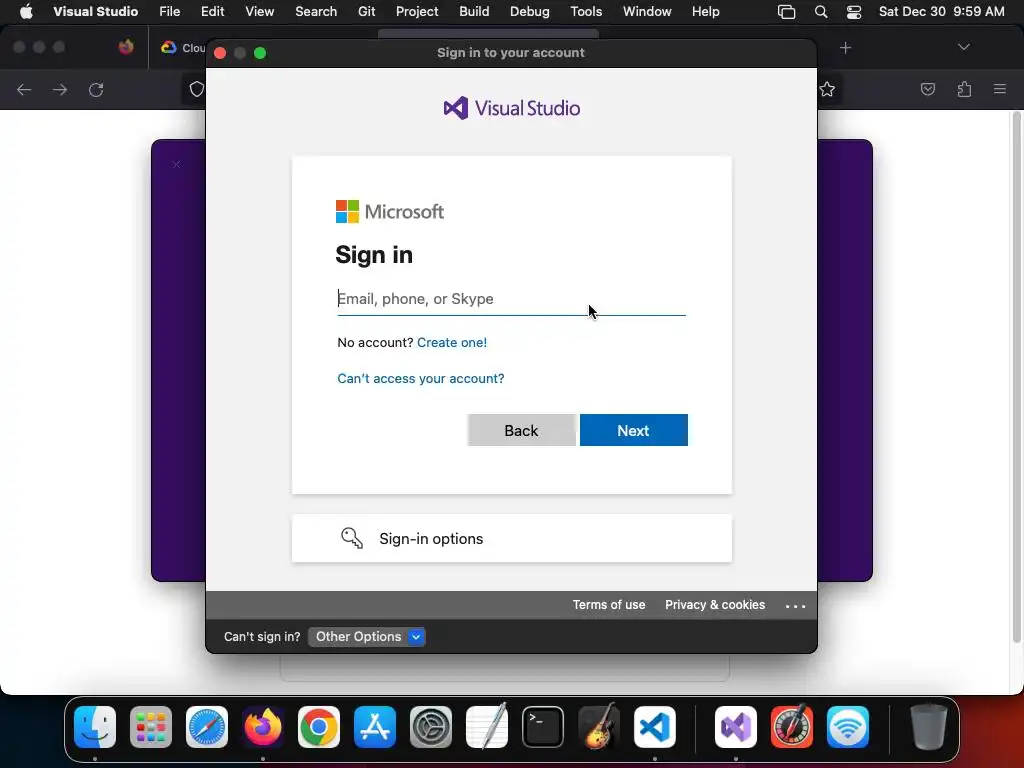The image size is (1024, 768).
Task: Open GarageBand from the dock
Action: pyautogui.click(x=599, y=727)
